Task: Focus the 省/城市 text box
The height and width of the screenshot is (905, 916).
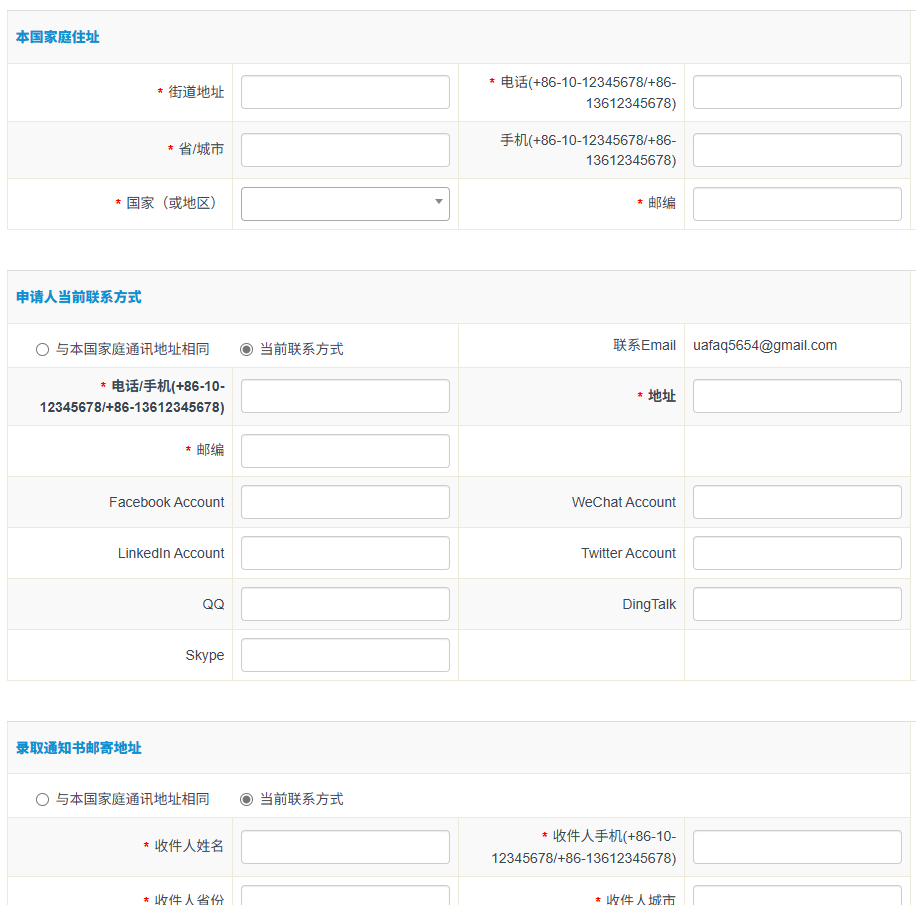Action: 345,150
